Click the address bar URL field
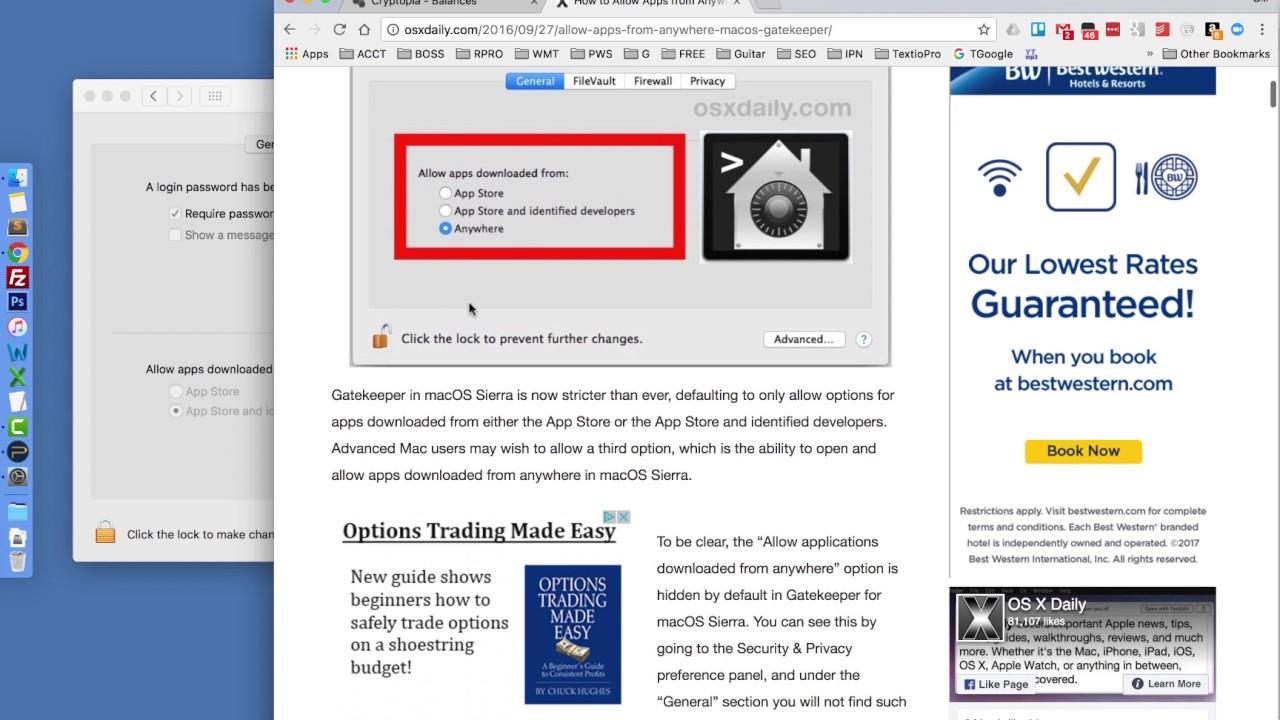1280x720 pixels. point(690,30)
